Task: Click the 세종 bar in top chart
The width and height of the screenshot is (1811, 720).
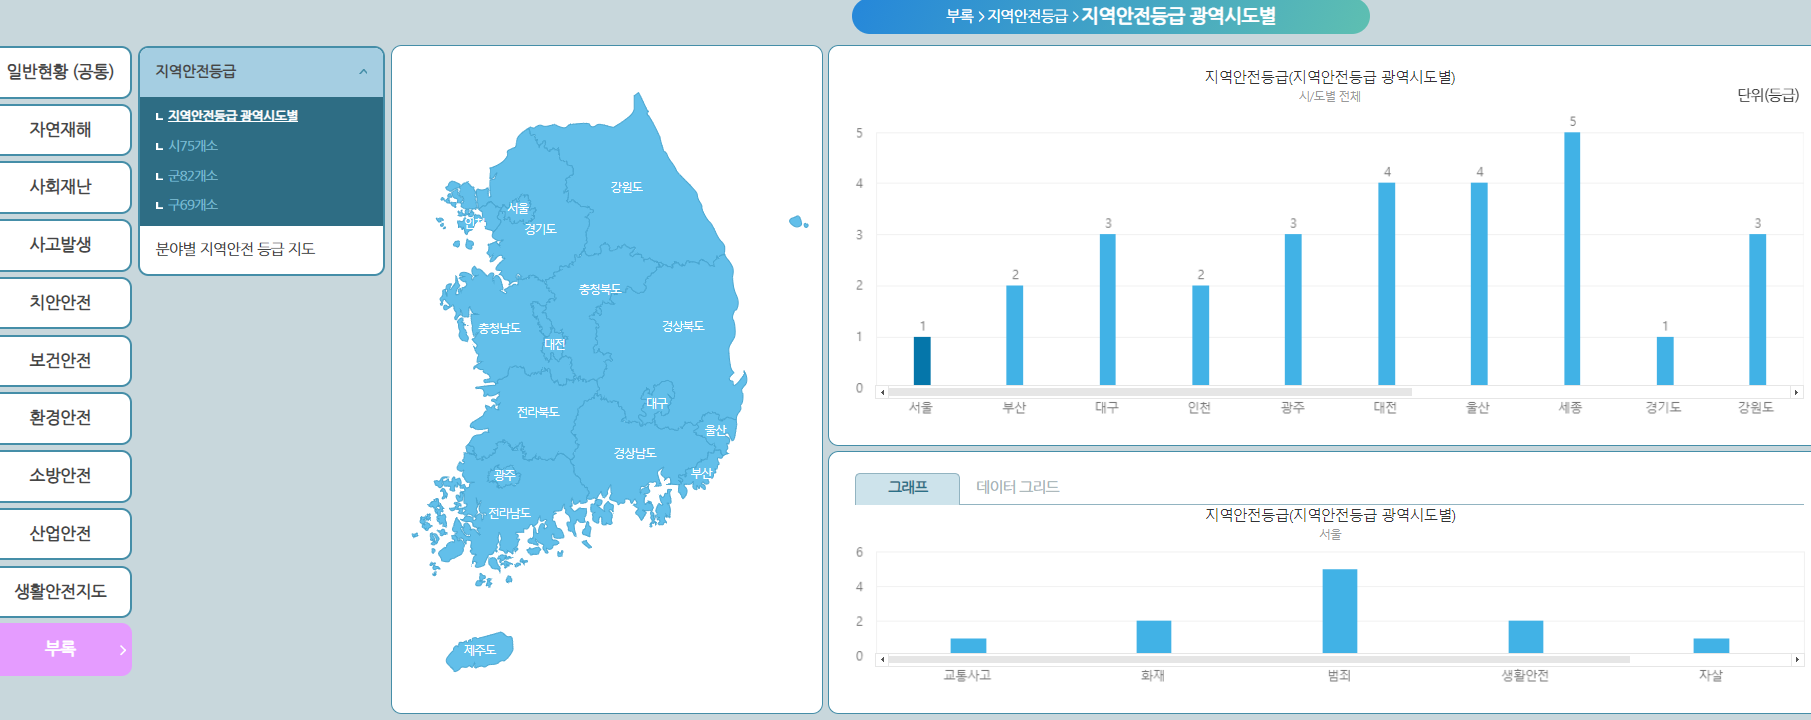Action: tap(1572, 259)
